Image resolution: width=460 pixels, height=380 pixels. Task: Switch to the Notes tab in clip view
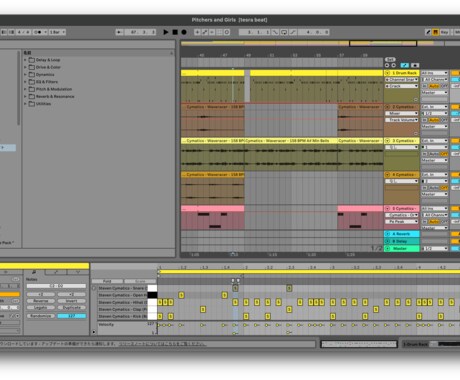click(x=34, y=272)
